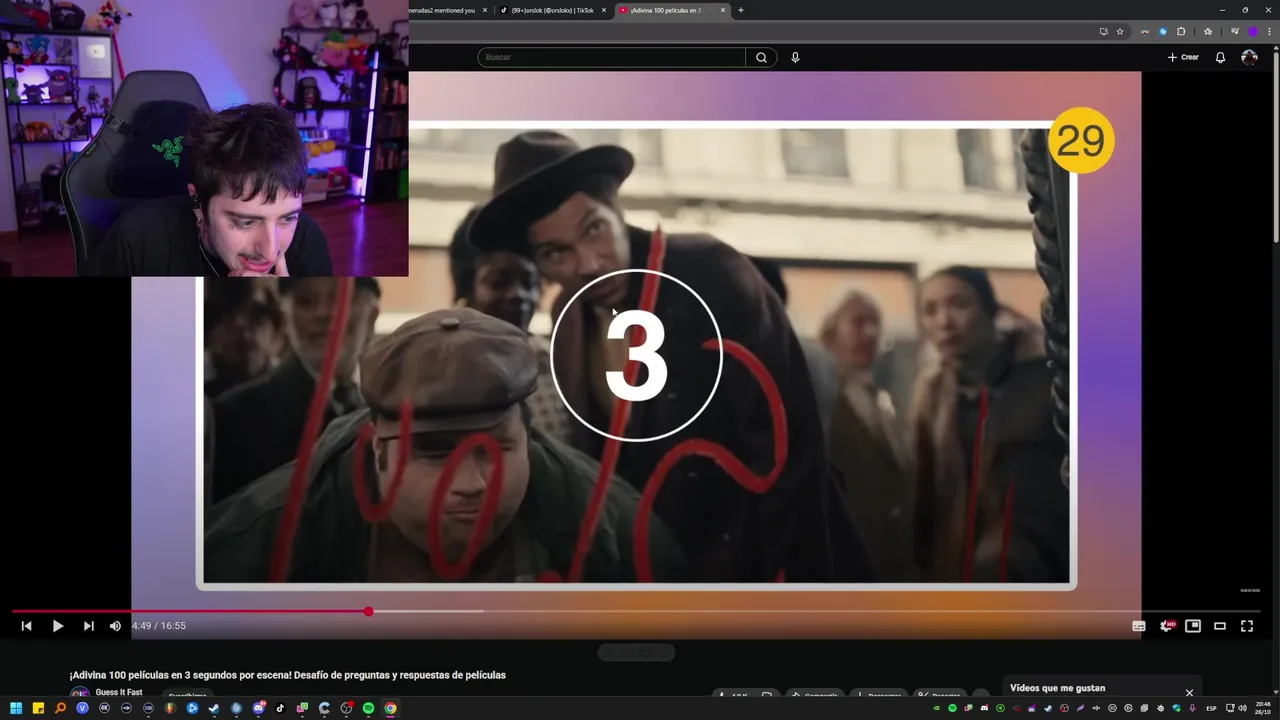Click the video timestamp 4:49 / 16:55
The width and height of the screenshot is (1280, 720).
[158, 626]
